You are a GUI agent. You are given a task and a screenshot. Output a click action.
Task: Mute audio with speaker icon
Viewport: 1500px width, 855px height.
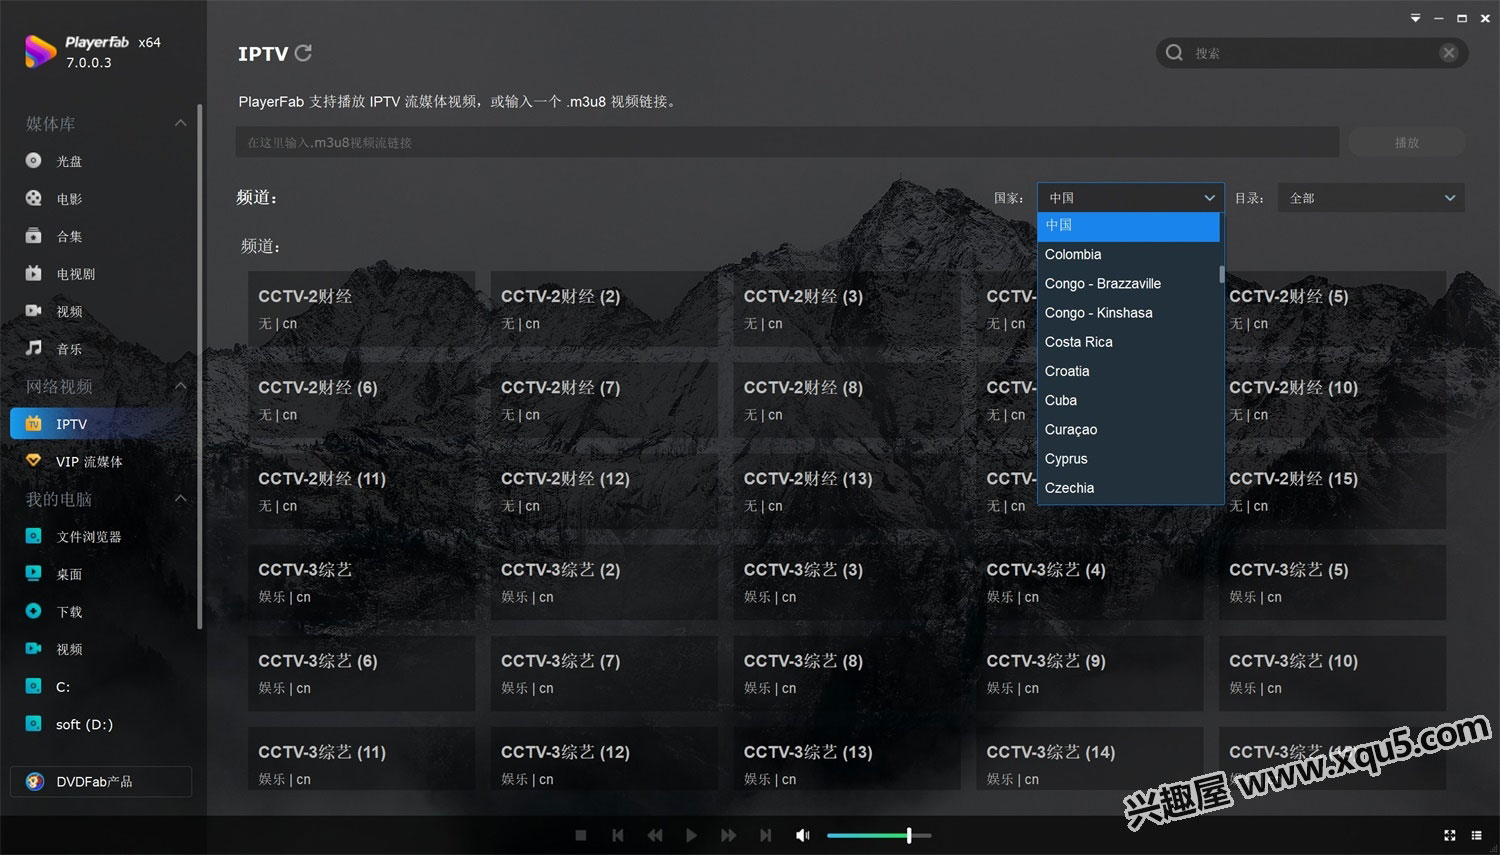click(802, 835)
